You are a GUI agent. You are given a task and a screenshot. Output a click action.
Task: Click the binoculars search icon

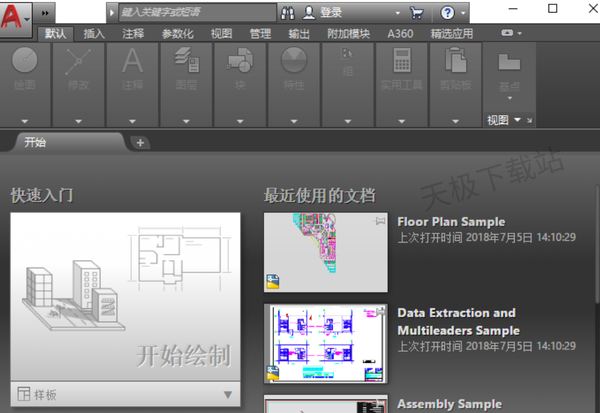click(x=287, y=12)
